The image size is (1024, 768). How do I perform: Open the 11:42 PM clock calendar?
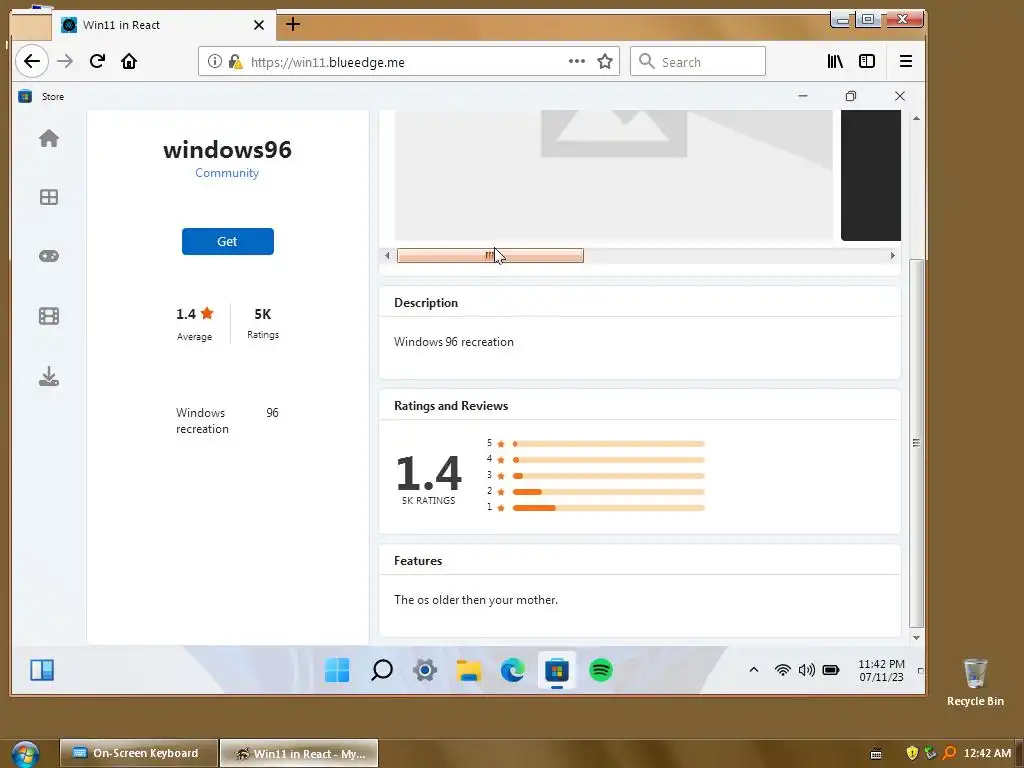click(882, 671)
